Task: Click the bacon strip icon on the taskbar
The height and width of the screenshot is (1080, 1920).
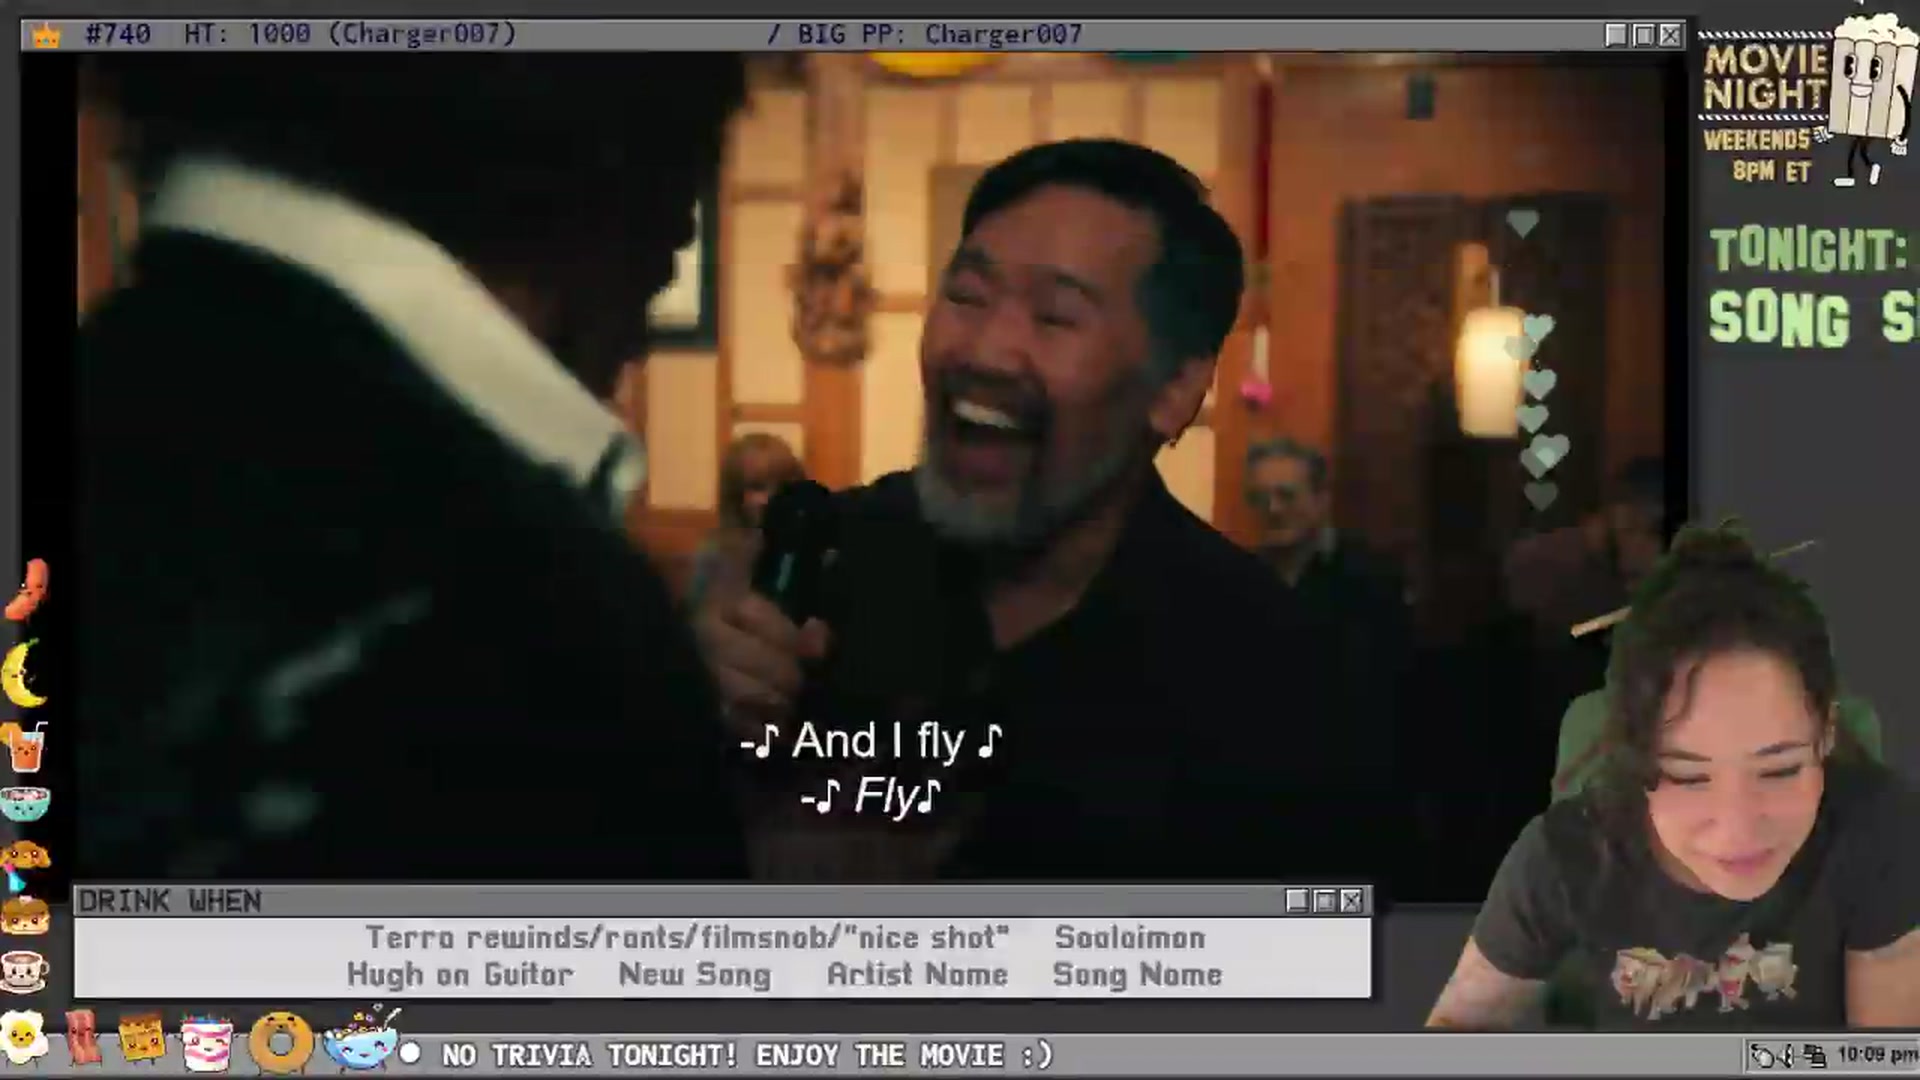Action: [84, 1038]
